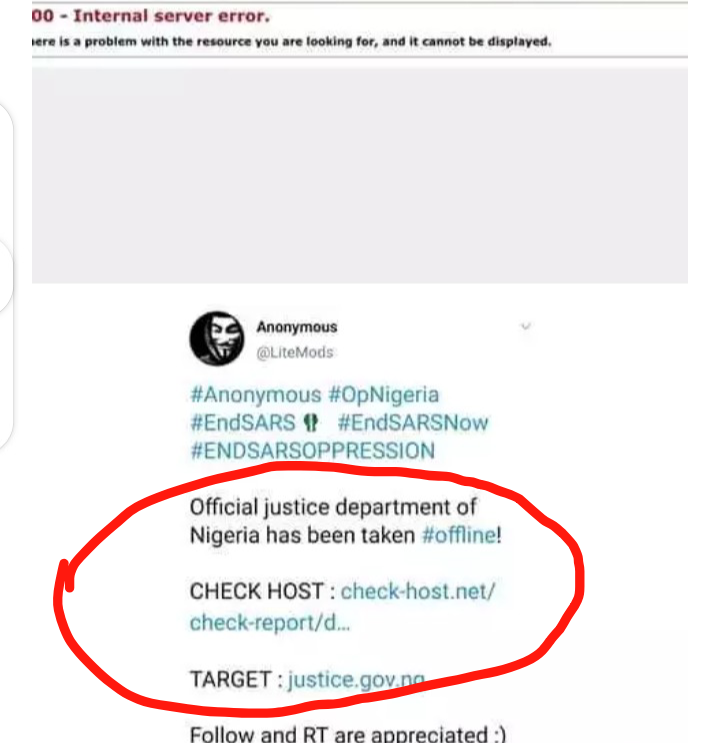Visit the justice.gov.ng target link
720x743 pixels.
click(356, 680)
